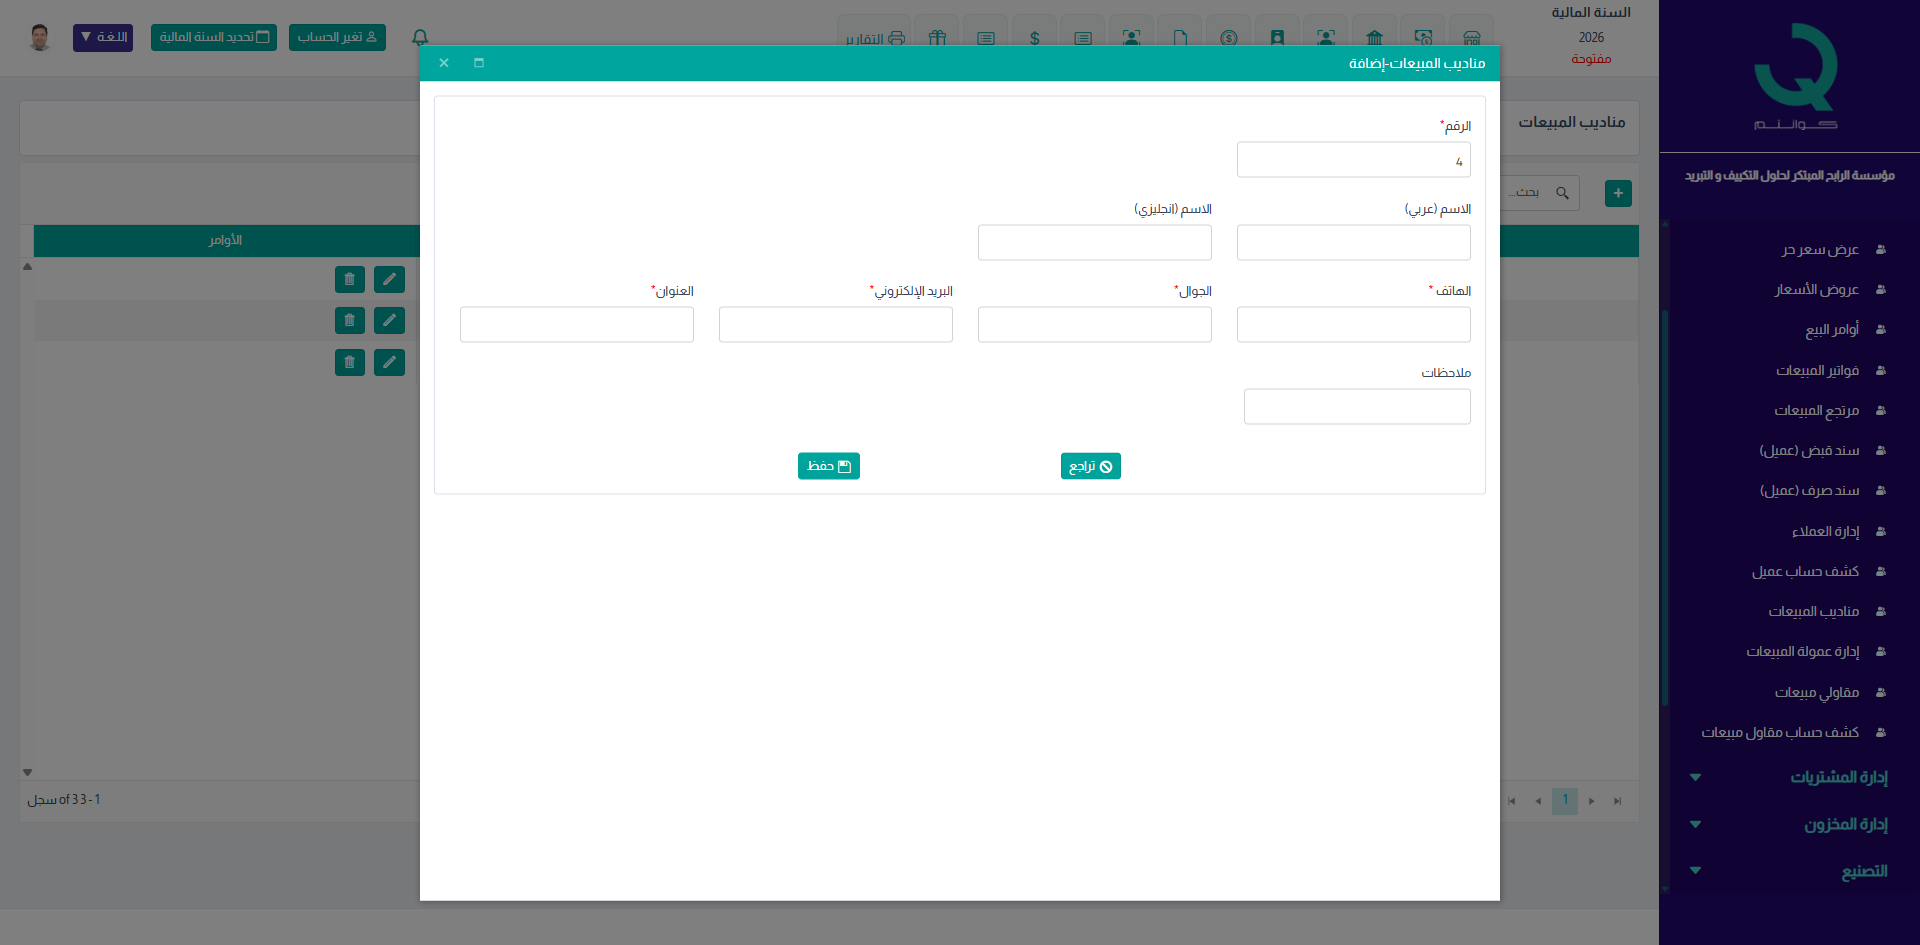Screen dimensions: 1920x945
Task: Click the Arabic name (الاسم عربي) field
Action: 1353,243
